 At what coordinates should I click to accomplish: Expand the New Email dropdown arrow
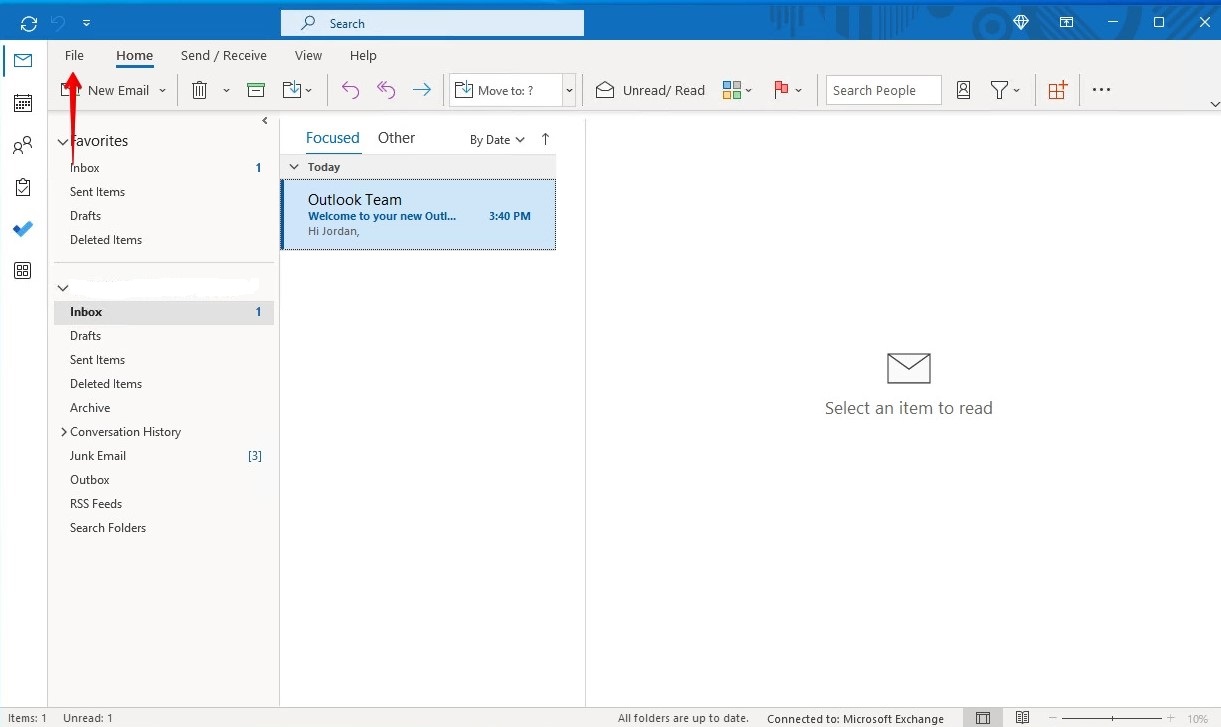point(163,90)
